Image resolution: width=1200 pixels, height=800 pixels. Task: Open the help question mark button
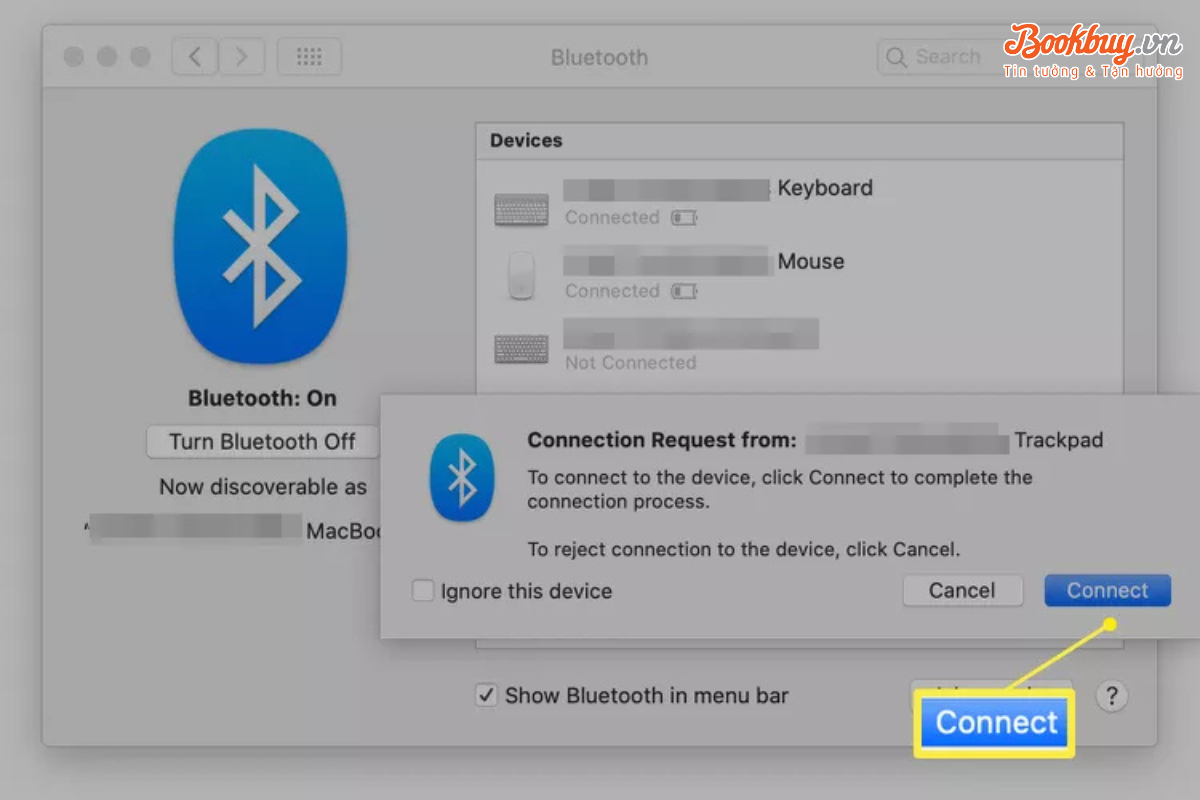[x=1111, y=696]
